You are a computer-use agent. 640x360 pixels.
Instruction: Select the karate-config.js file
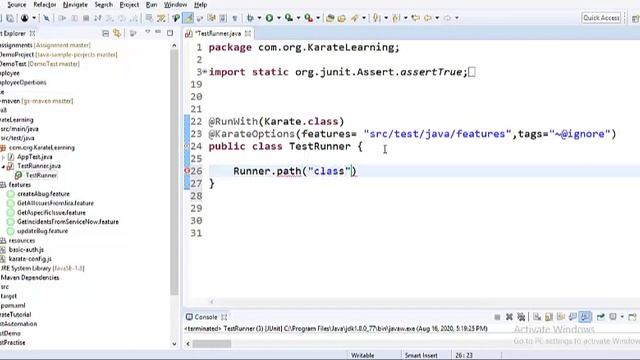pyautogui.click(x=30, y=259)
